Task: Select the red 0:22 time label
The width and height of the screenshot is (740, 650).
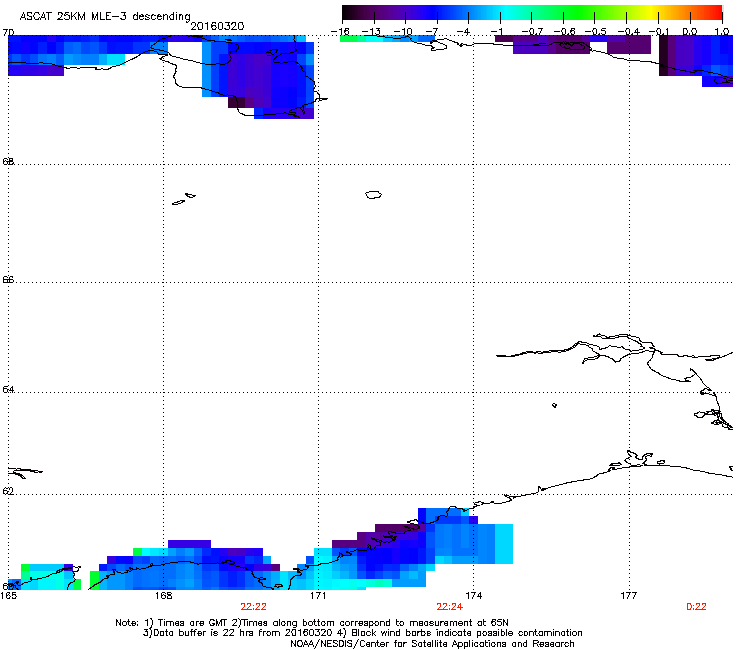Action: 696,607
